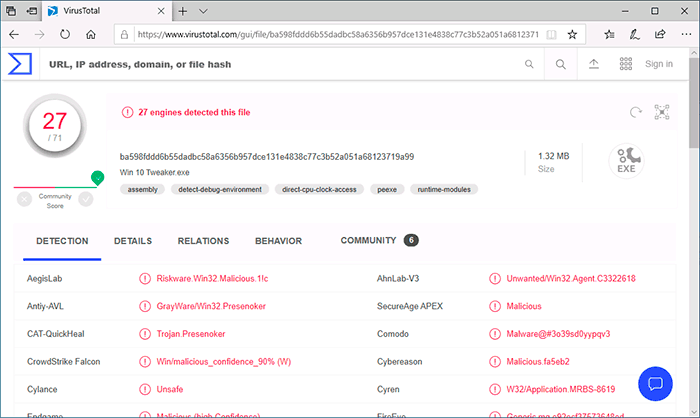
Task: Click the Sign in link
Action: coord(659,64)
